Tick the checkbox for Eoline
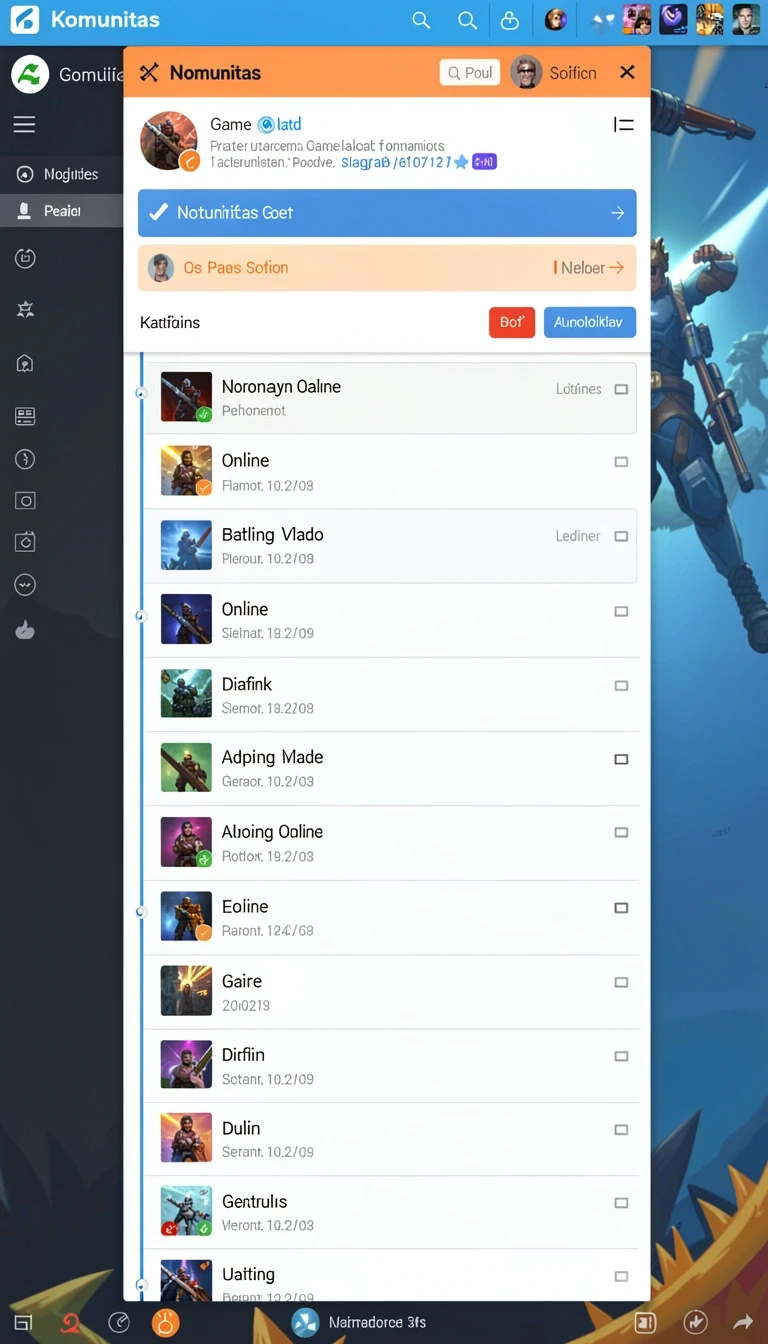768x1344 pixels. pos(621,908)
